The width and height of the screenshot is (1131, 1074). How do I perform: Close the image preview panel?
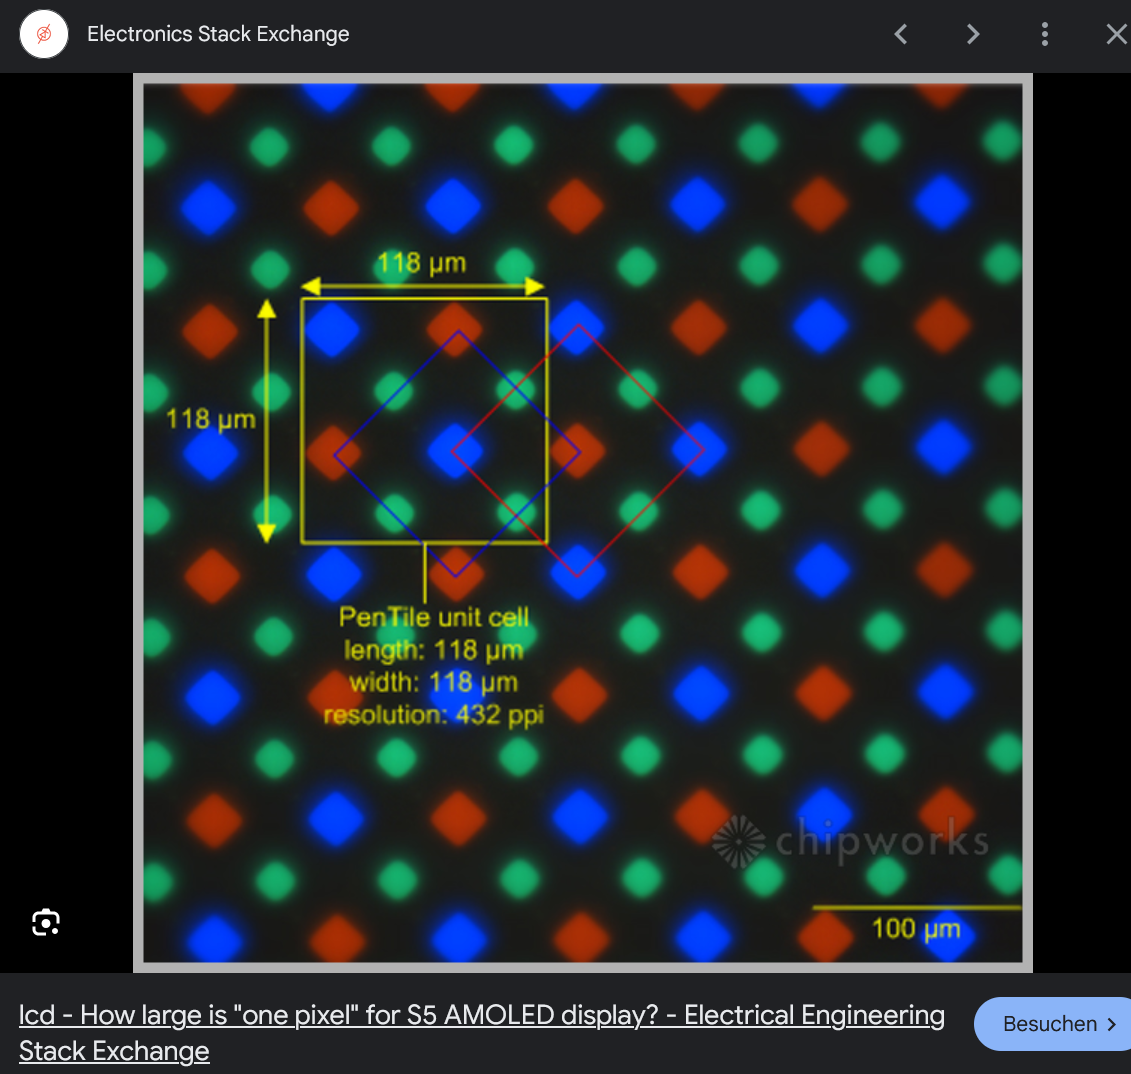pyautogui.click(x=1116, y=33)
